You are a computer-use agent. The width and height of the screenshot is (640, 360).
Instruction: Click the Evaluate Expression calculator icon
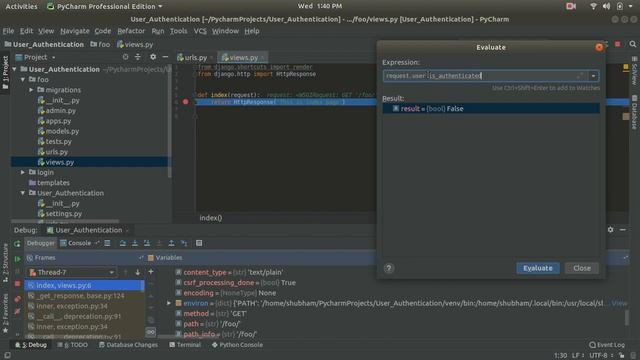[199, 243]
